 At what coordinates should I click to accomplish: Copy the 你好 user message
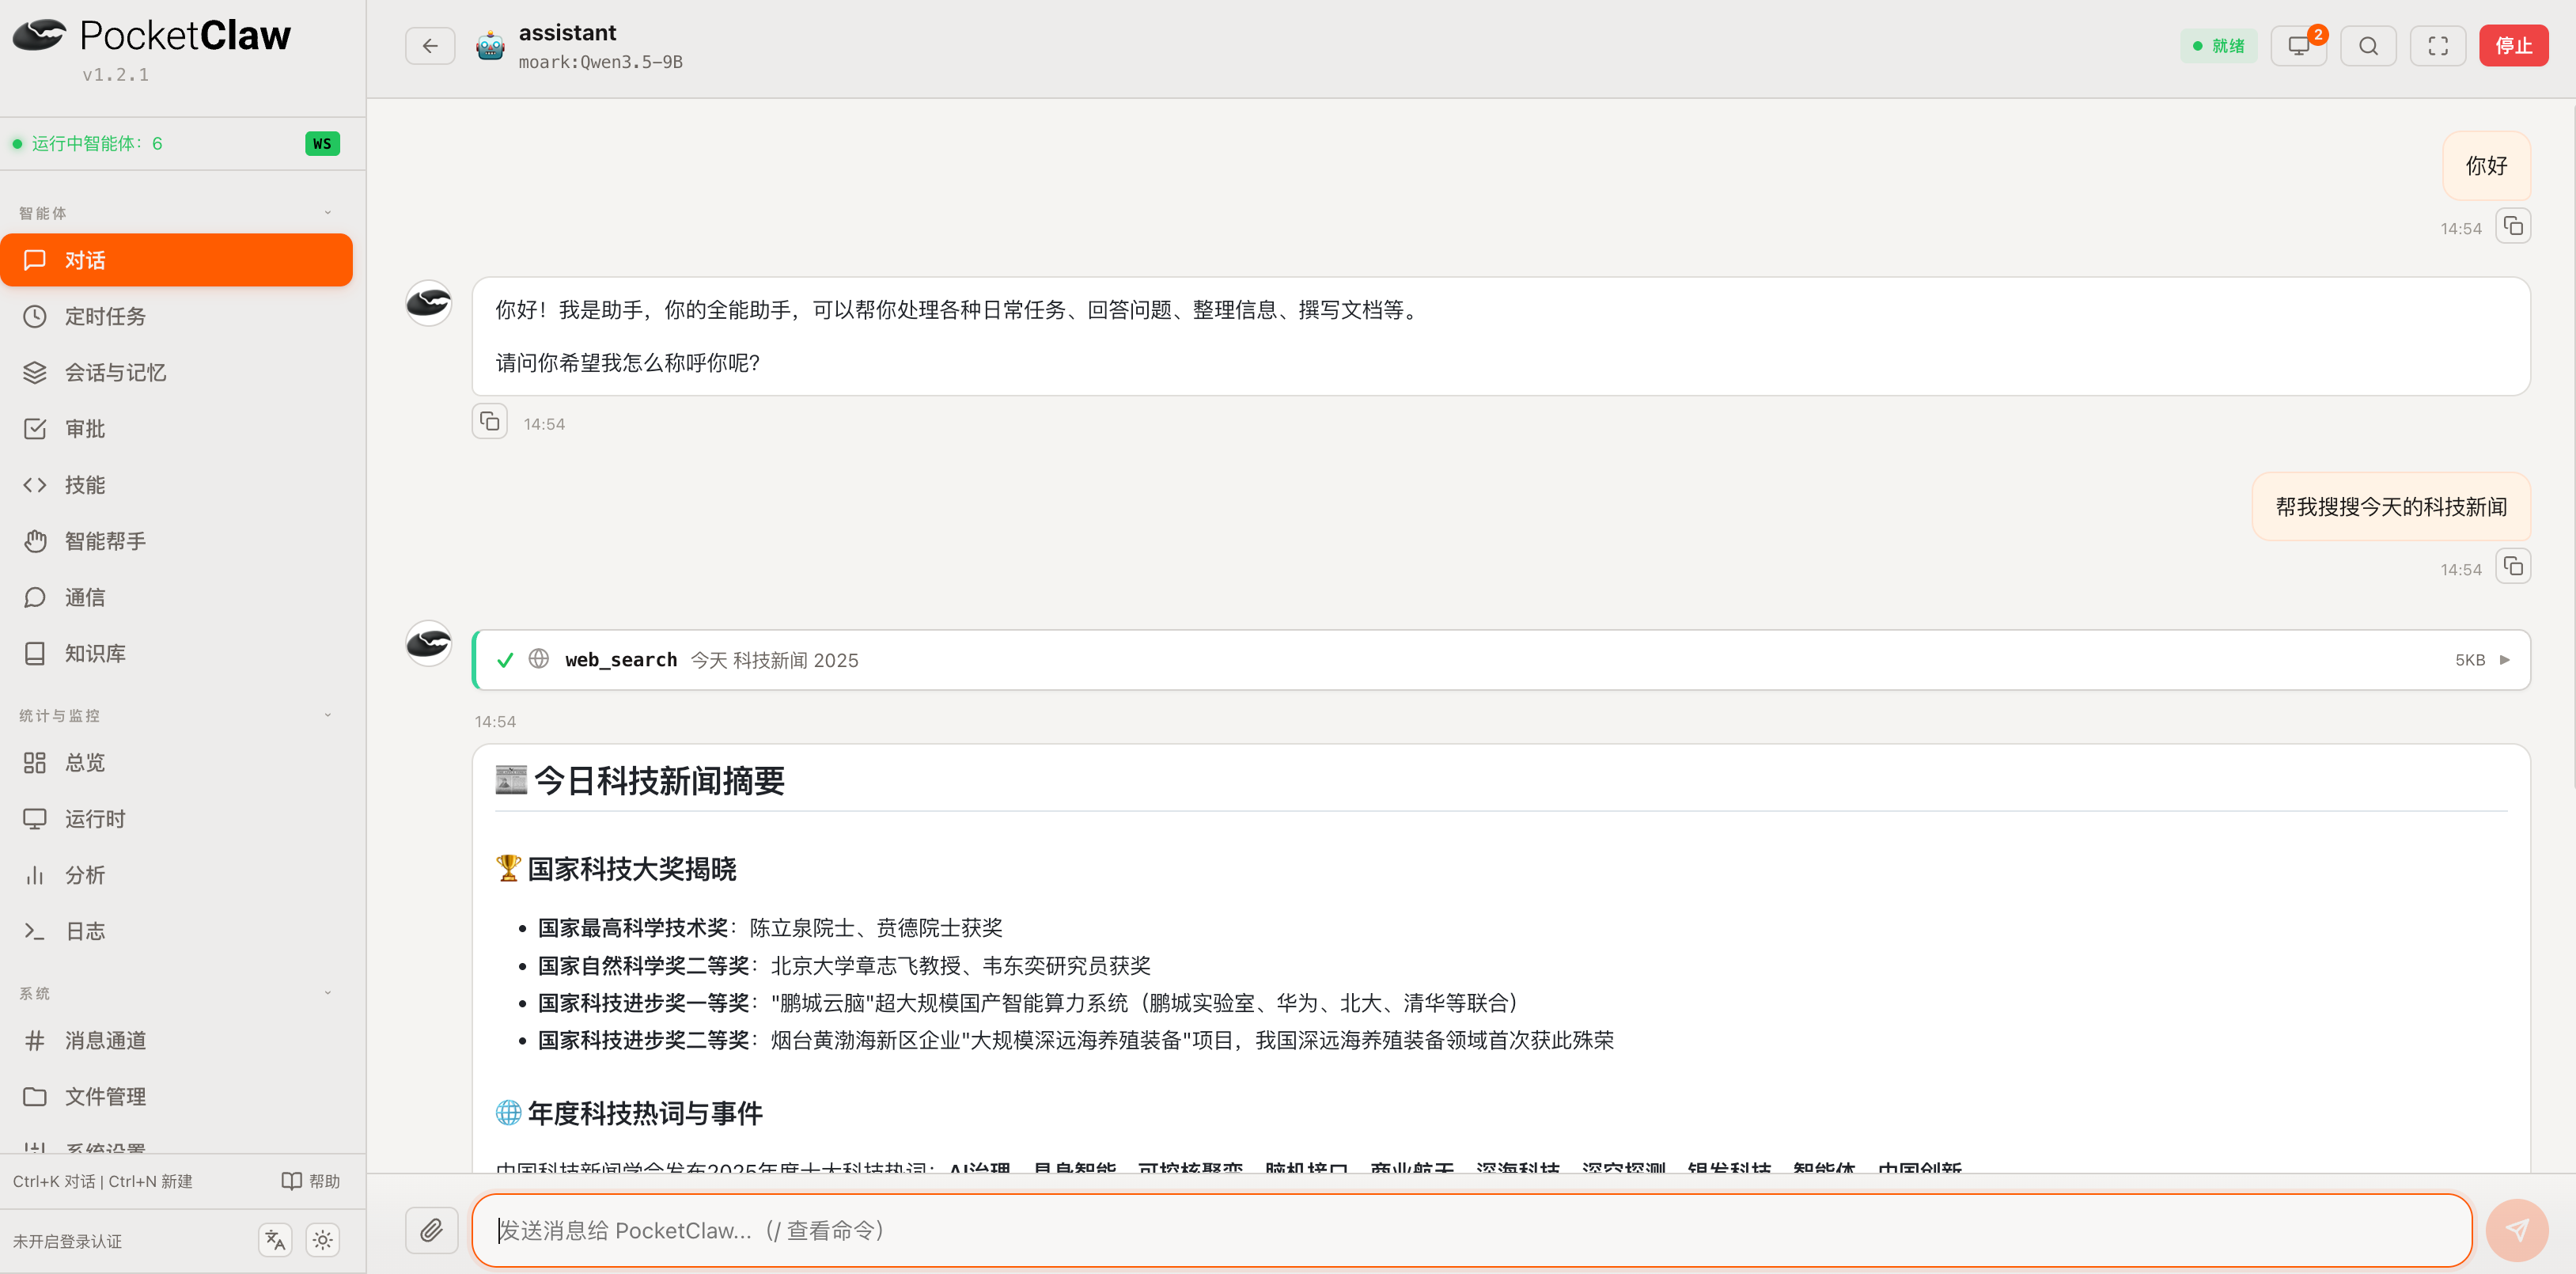2513,226
